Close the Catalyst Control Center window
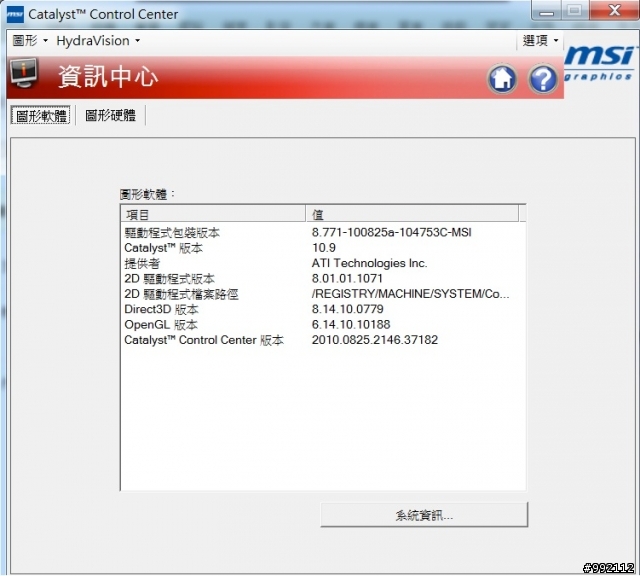The height and width of the screenshot is (576, 640). 614,10
